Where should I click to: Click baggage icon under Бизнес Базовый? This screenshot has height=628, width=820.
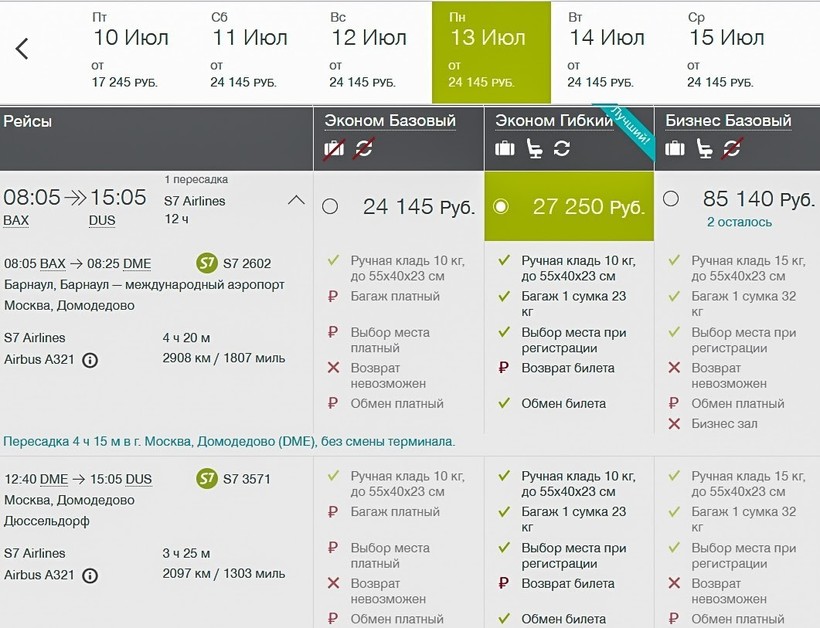[676, 149]
